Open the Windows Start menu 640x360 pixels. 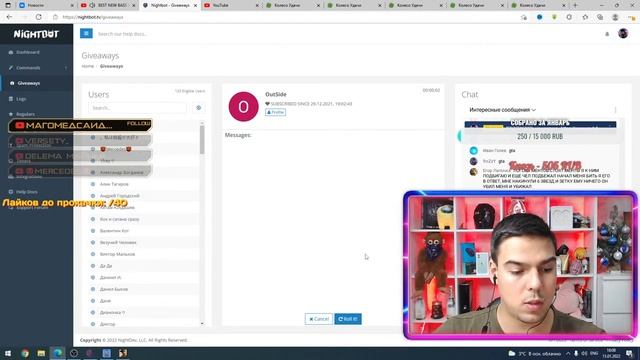[x=8, y=353]
